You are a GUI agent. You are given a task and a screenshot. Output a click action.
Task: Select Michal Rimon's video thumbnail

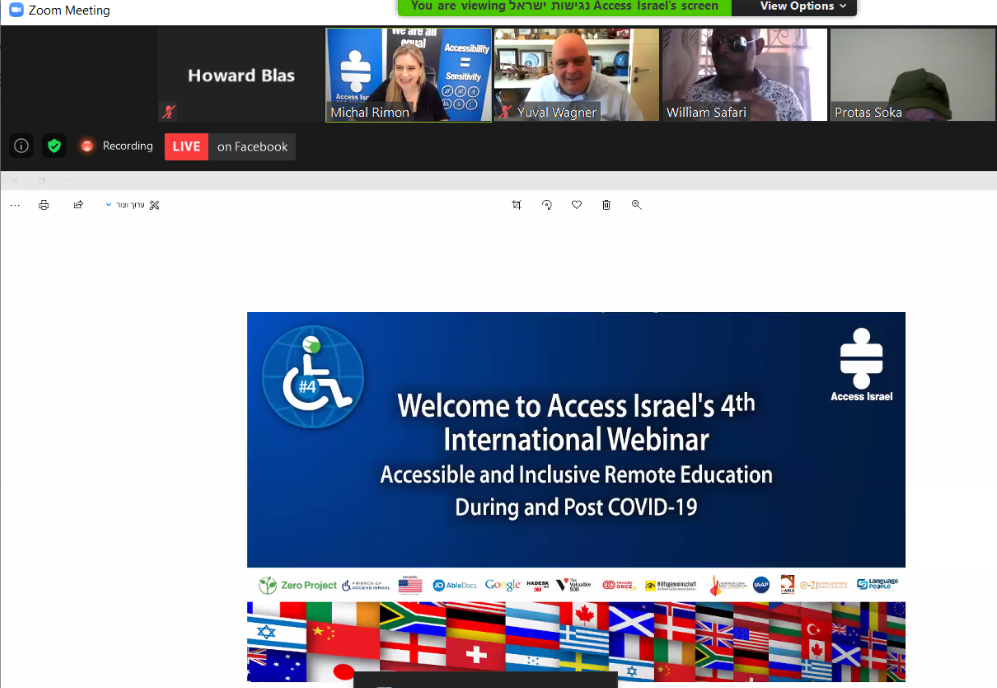(x=408, y=75)
